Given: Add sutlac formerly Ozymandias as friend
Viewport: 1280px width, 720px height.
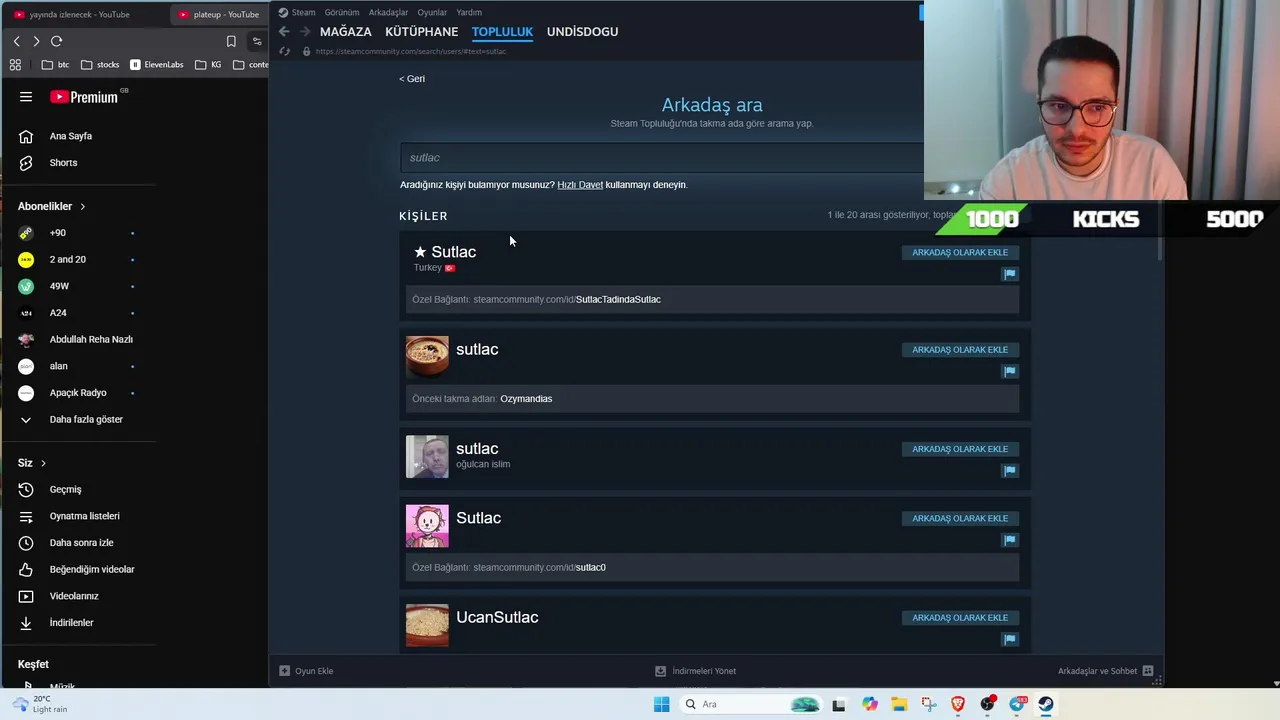Looking at the screenshot, I should point(960,350).
